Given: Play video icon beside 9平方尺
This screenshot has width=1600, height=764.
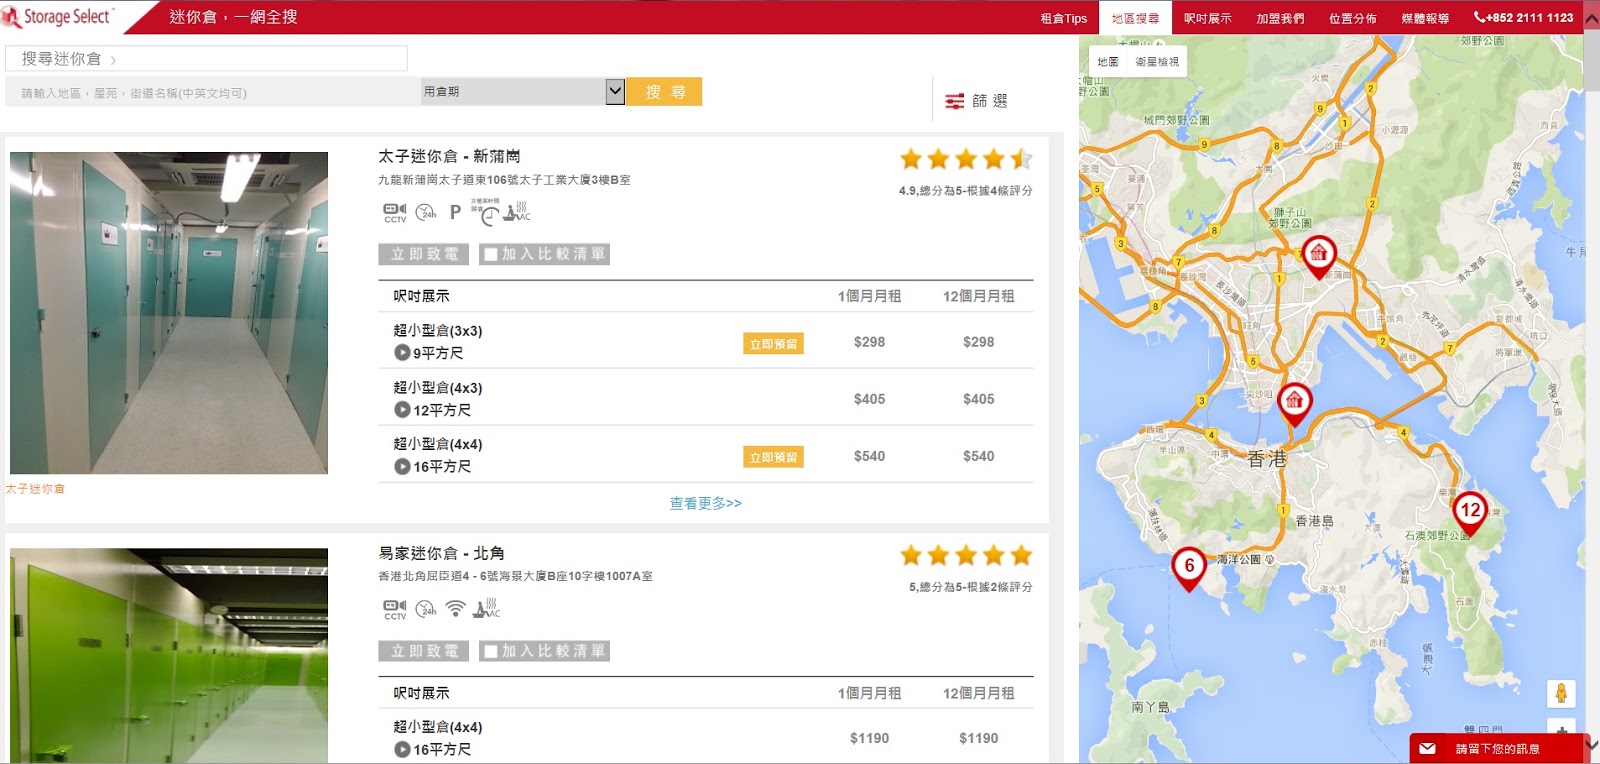Looking at the screenshot, I should click(402, 353).
